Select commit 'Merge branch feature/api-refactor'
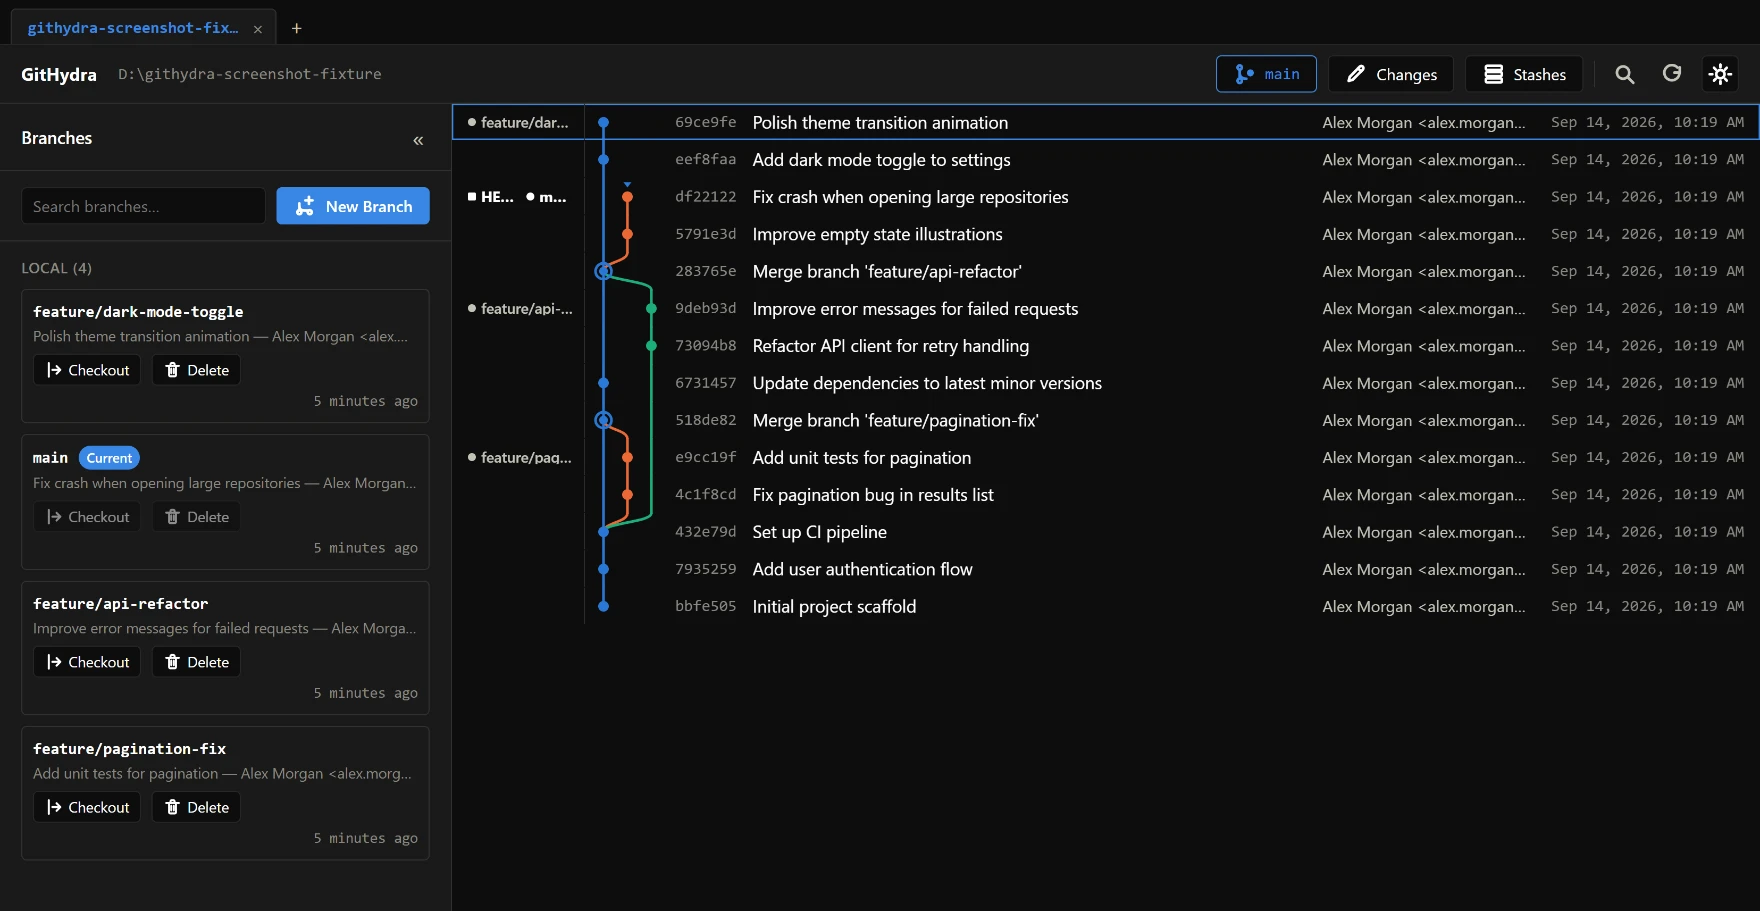Screen dimensions: 1760x911 (x=1105, y=271)
